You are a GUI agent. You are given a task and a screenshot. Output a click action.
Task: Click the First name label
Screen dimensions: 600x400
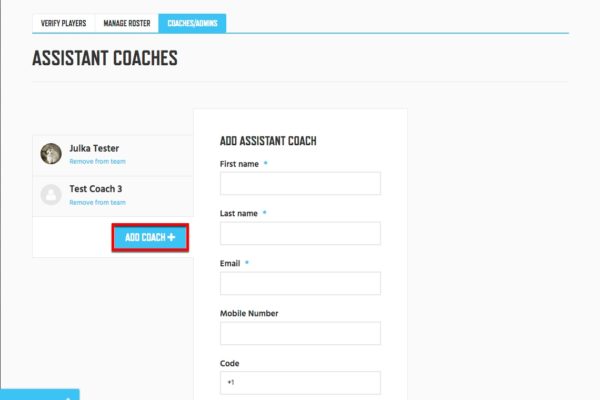239,164
